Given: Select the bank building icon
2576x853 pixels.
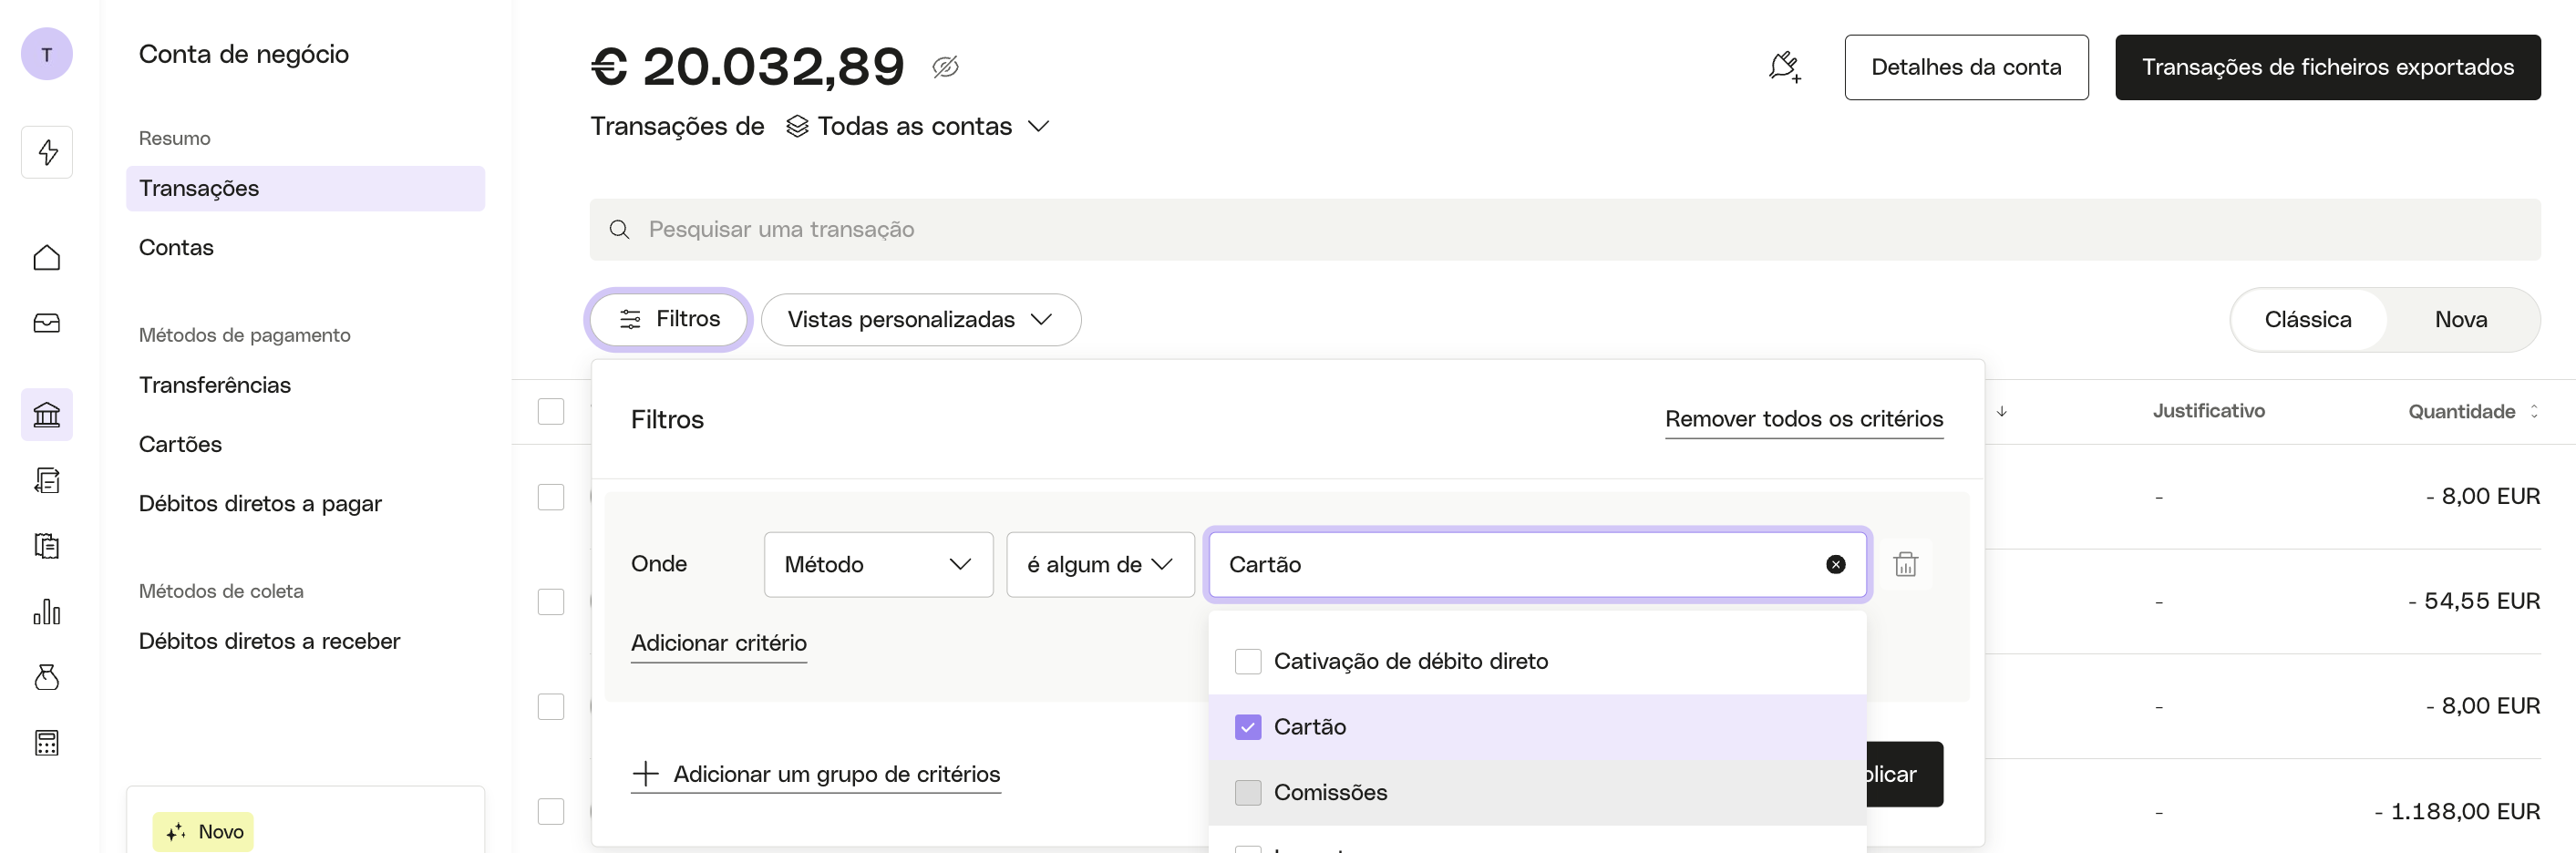Looking at the screenshot, I should tap(47, 414).
